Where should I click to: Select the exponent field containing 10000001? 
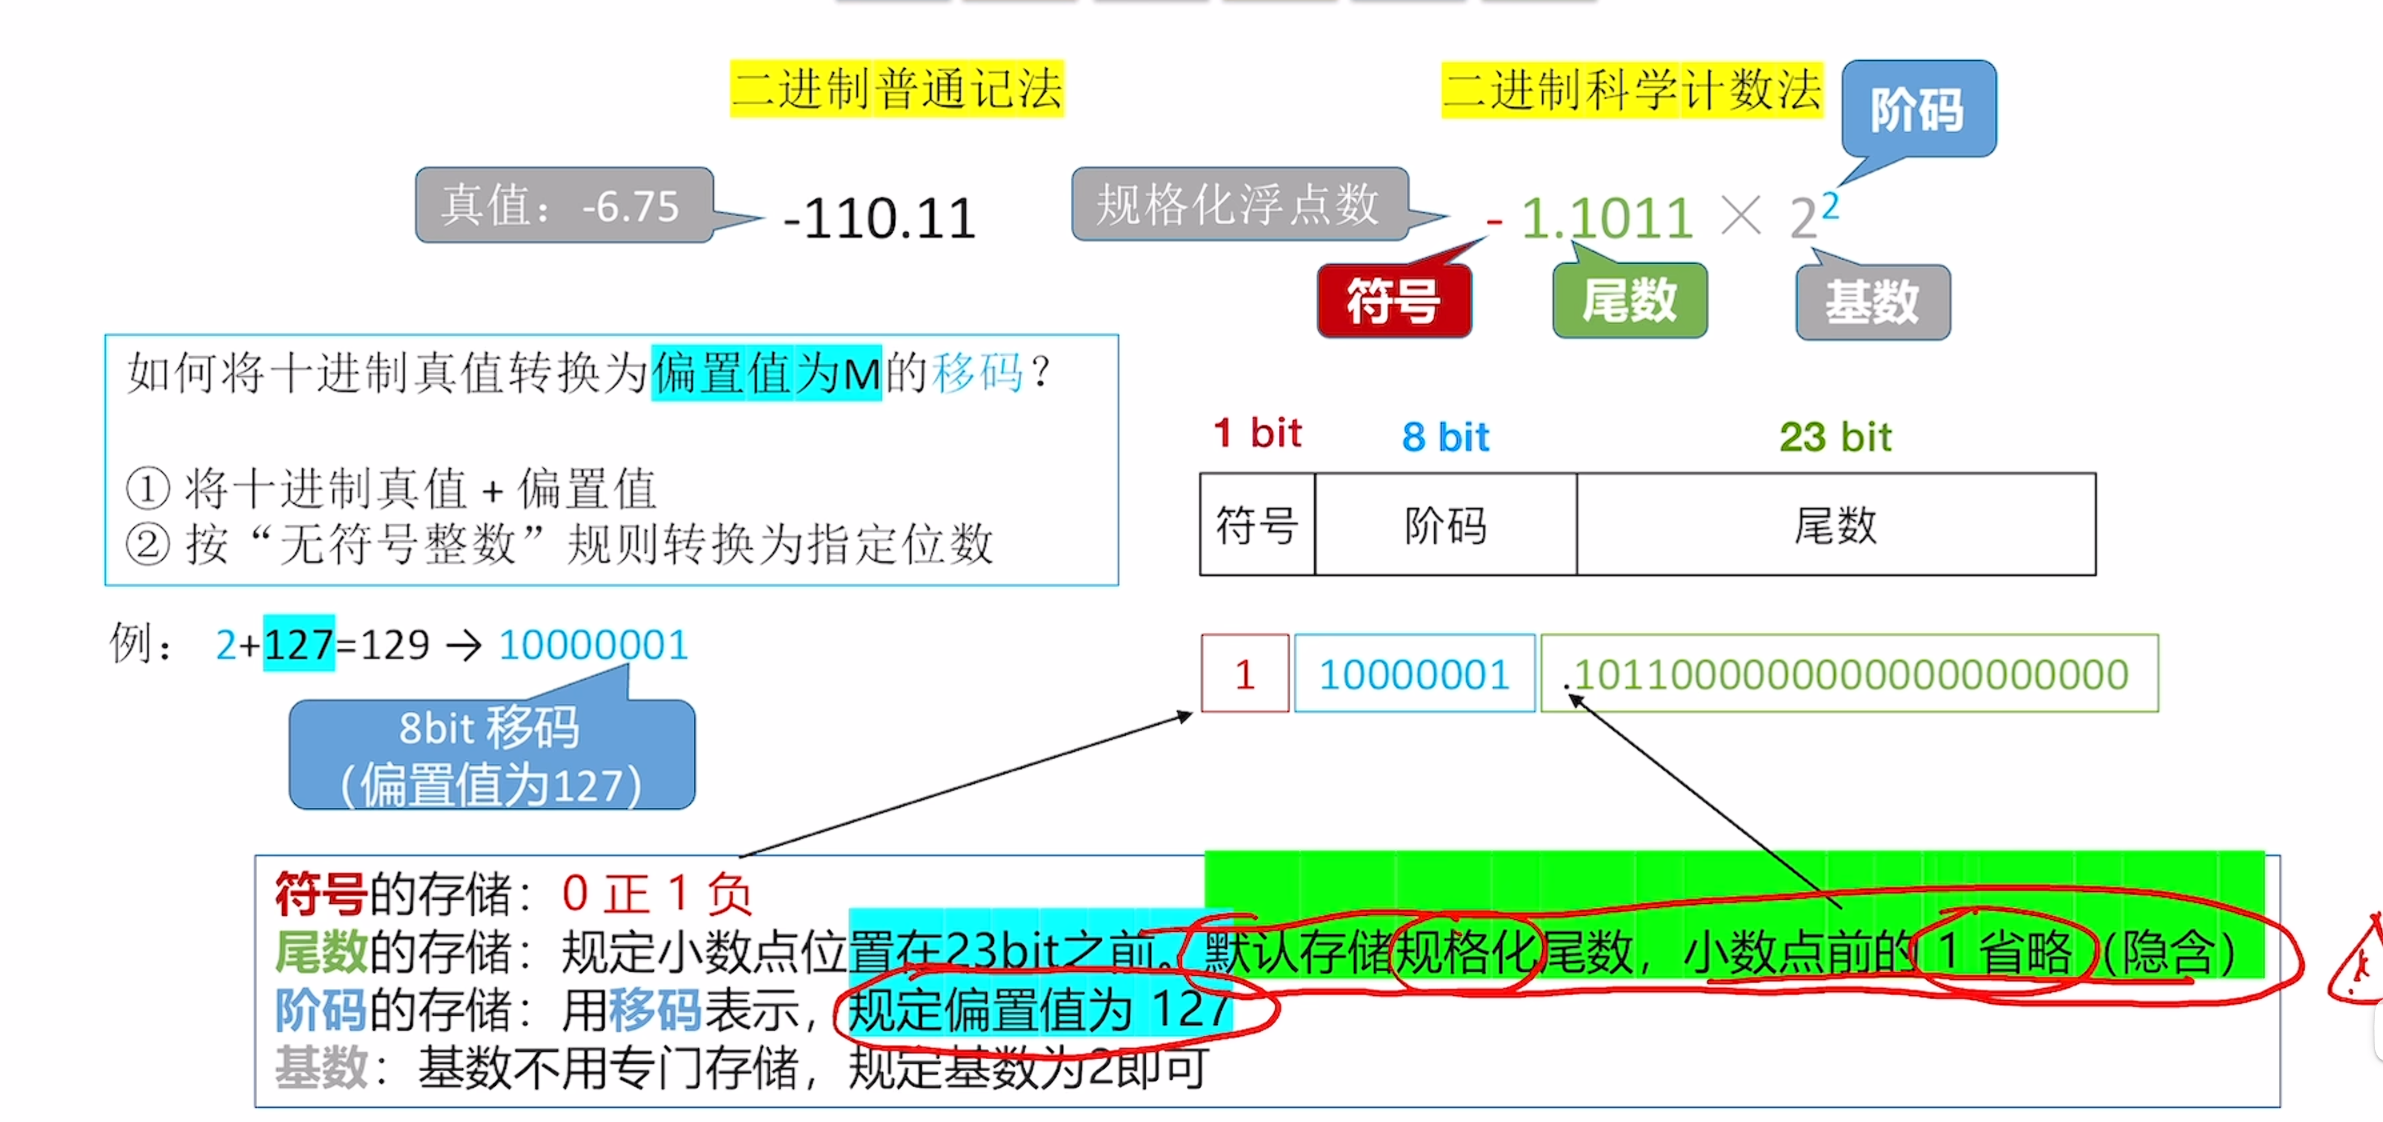pyautogui.click(x=1413, y=674)
